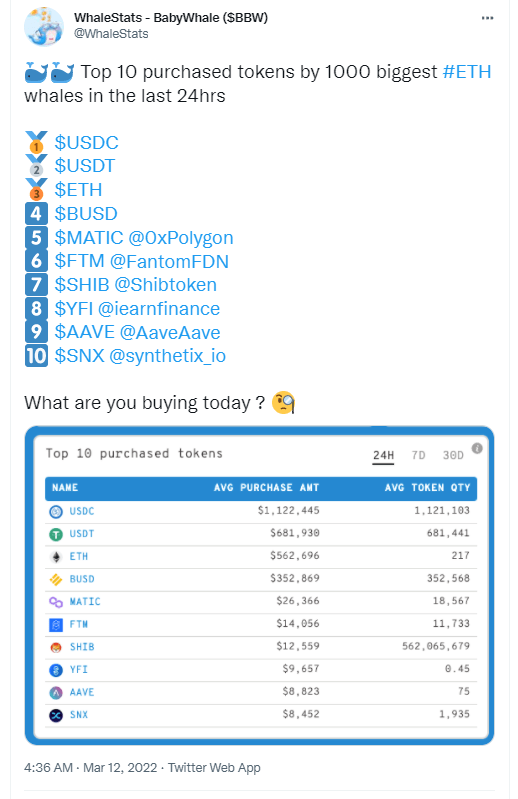Open the WhaleStats profile avatar
This screenshot has height=799, width=518.
click(44, 26)
